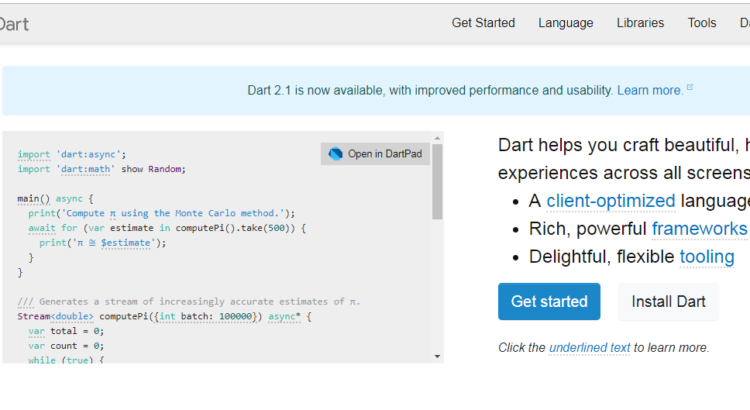Click the code sample's vertical scrollbar thumb

437,180
